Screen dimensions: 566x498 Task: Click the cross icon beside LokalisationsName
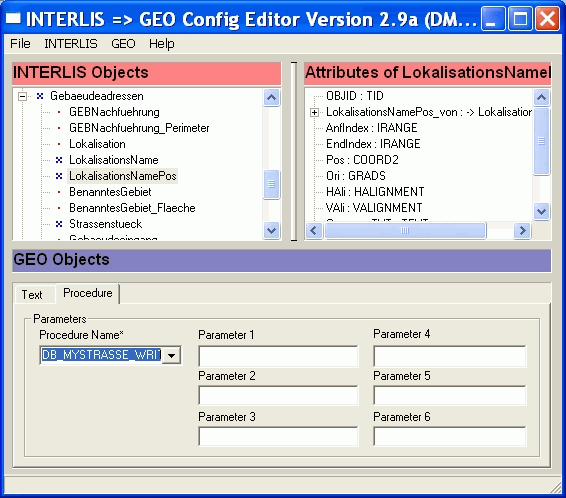tap(59, 160)
